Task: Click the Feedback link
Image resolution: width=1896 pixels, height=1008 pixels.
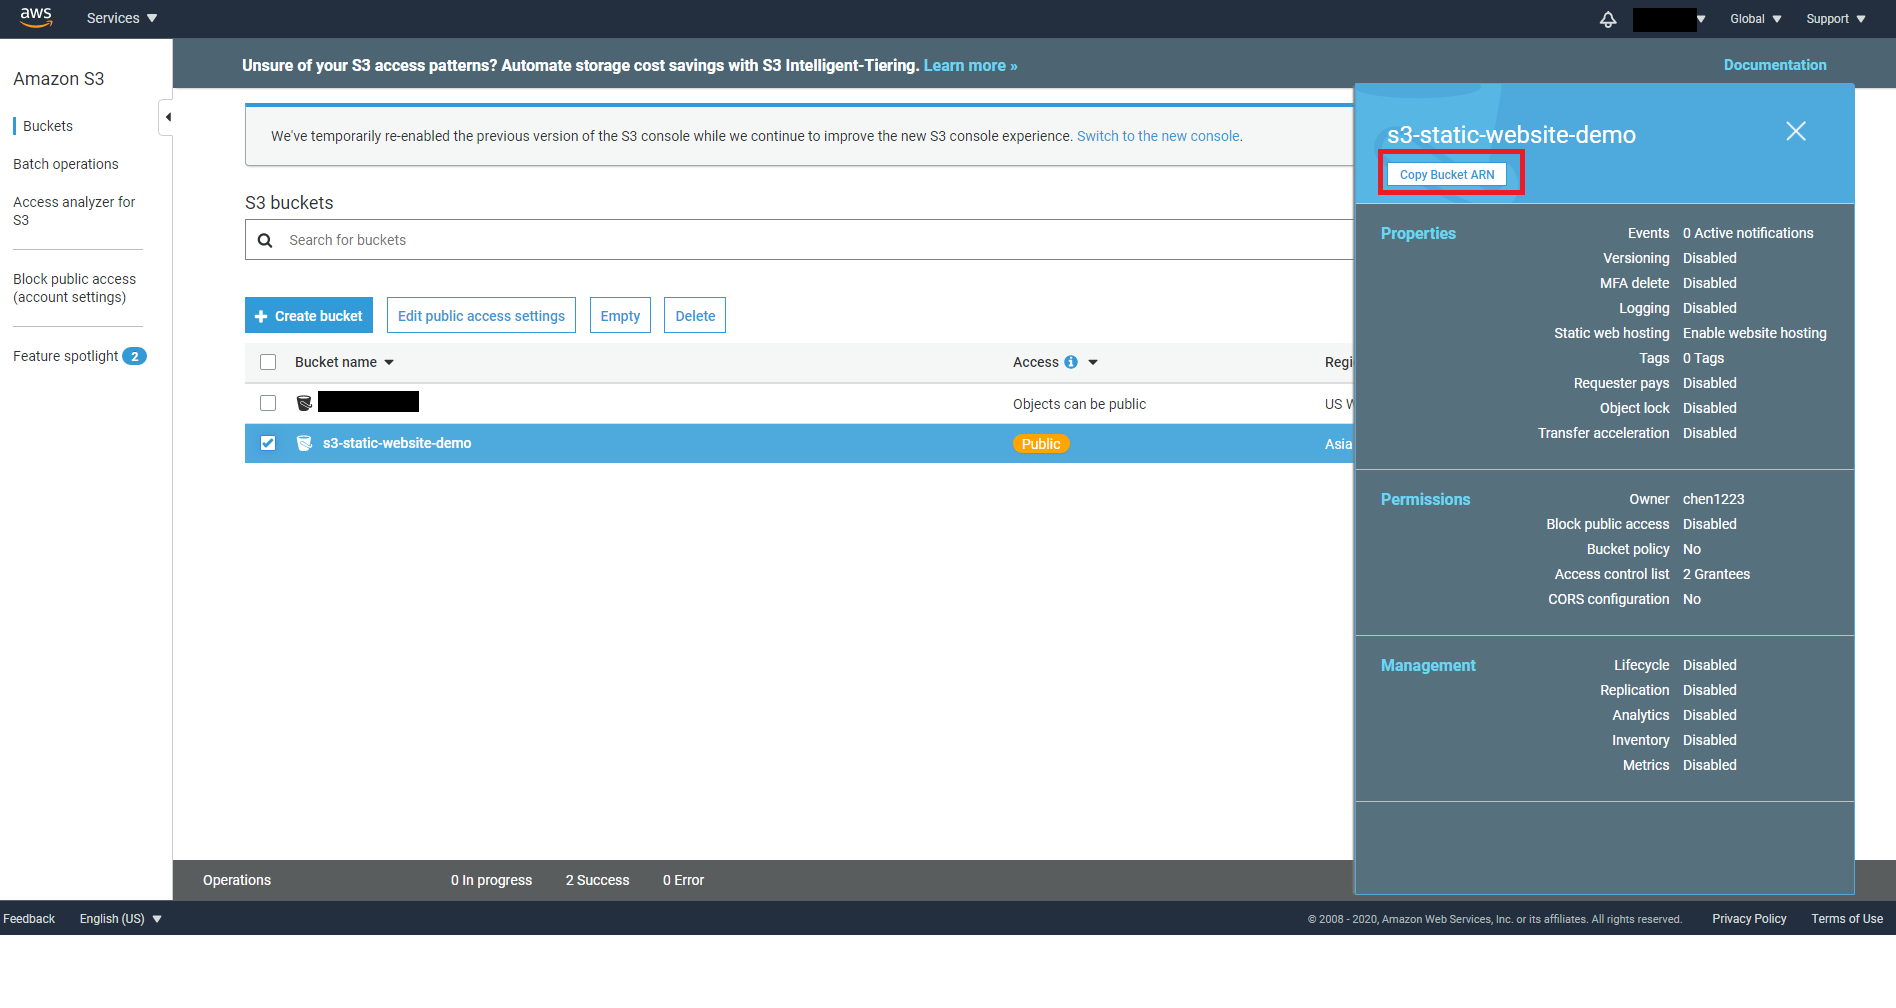Action: click(x=29, y=919)
